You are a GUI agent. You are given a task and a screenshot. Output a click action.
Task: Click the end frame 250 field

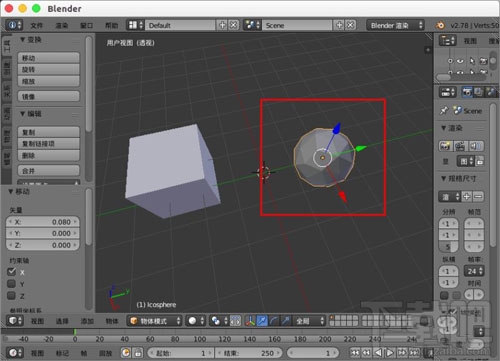(248, 353)
